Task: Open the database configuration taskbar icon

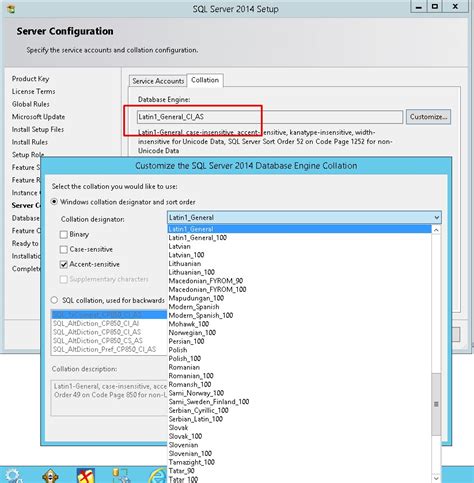Action: coord(121,476)
